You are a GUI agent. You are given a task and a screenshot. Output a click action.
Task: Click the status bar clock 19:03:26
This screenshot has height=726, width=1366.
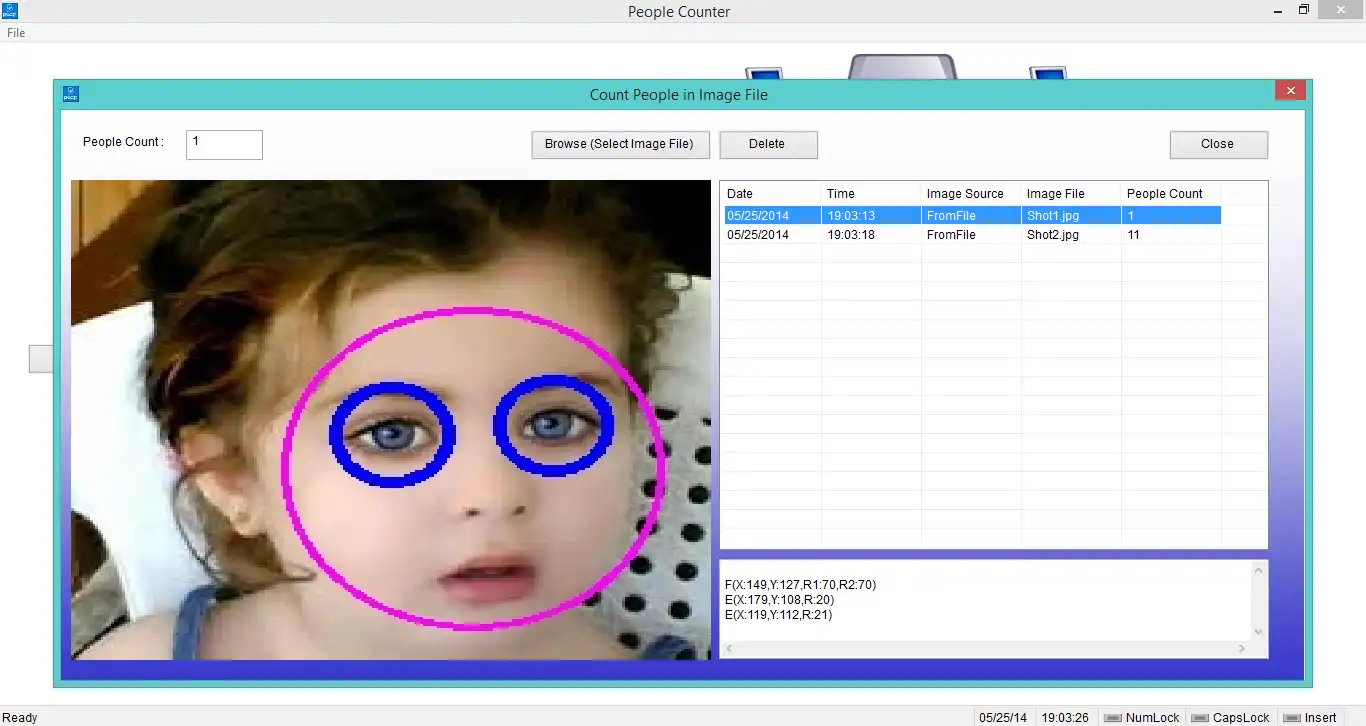pyautogui.click(x=1064, y=718)
